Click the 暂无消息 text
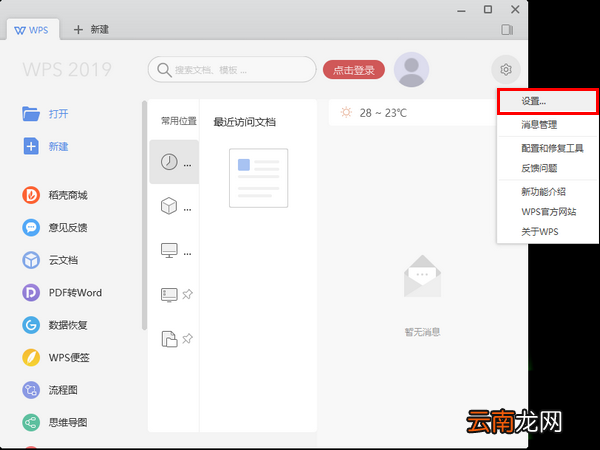Viewport: 600px width, 450px height. point(422,332)
